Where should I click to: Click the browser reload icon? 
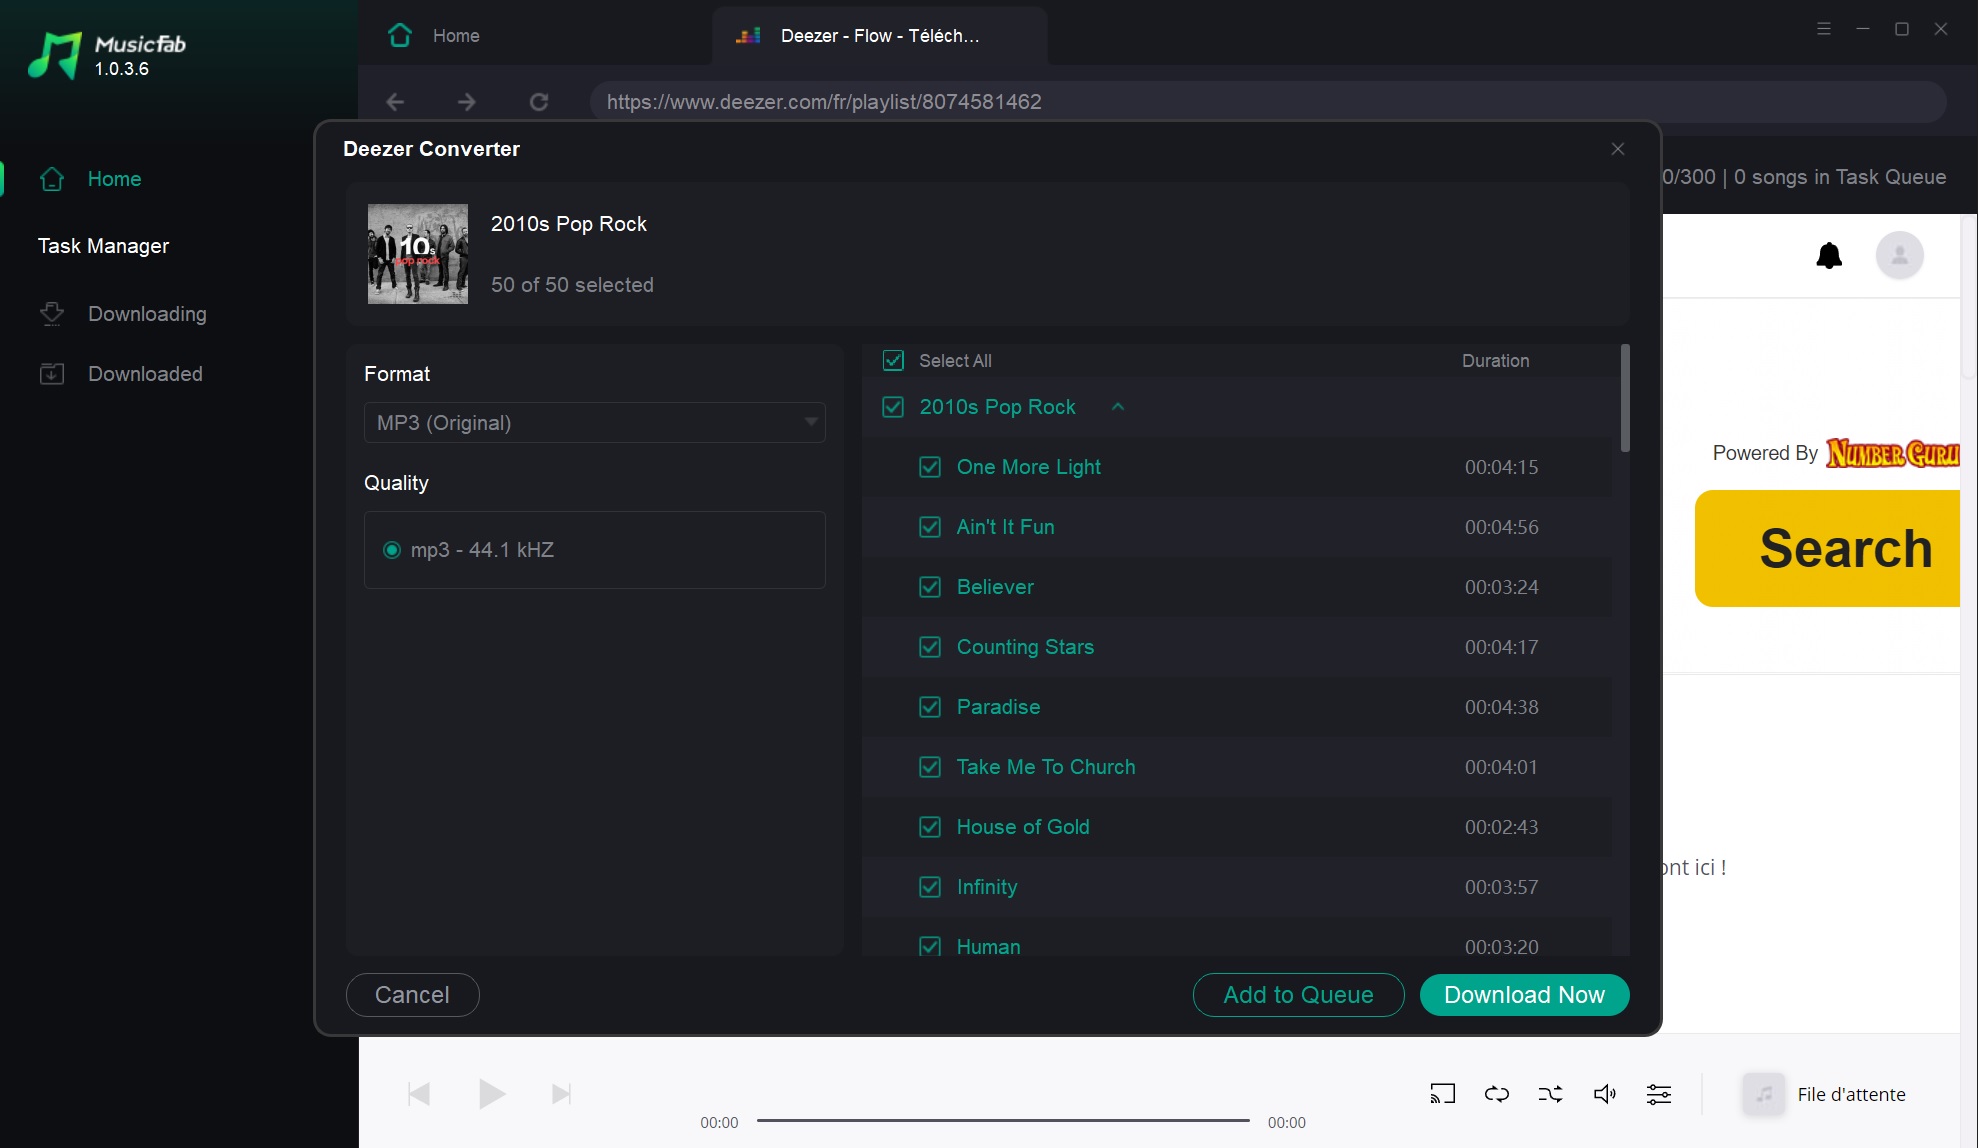point(539,102)
